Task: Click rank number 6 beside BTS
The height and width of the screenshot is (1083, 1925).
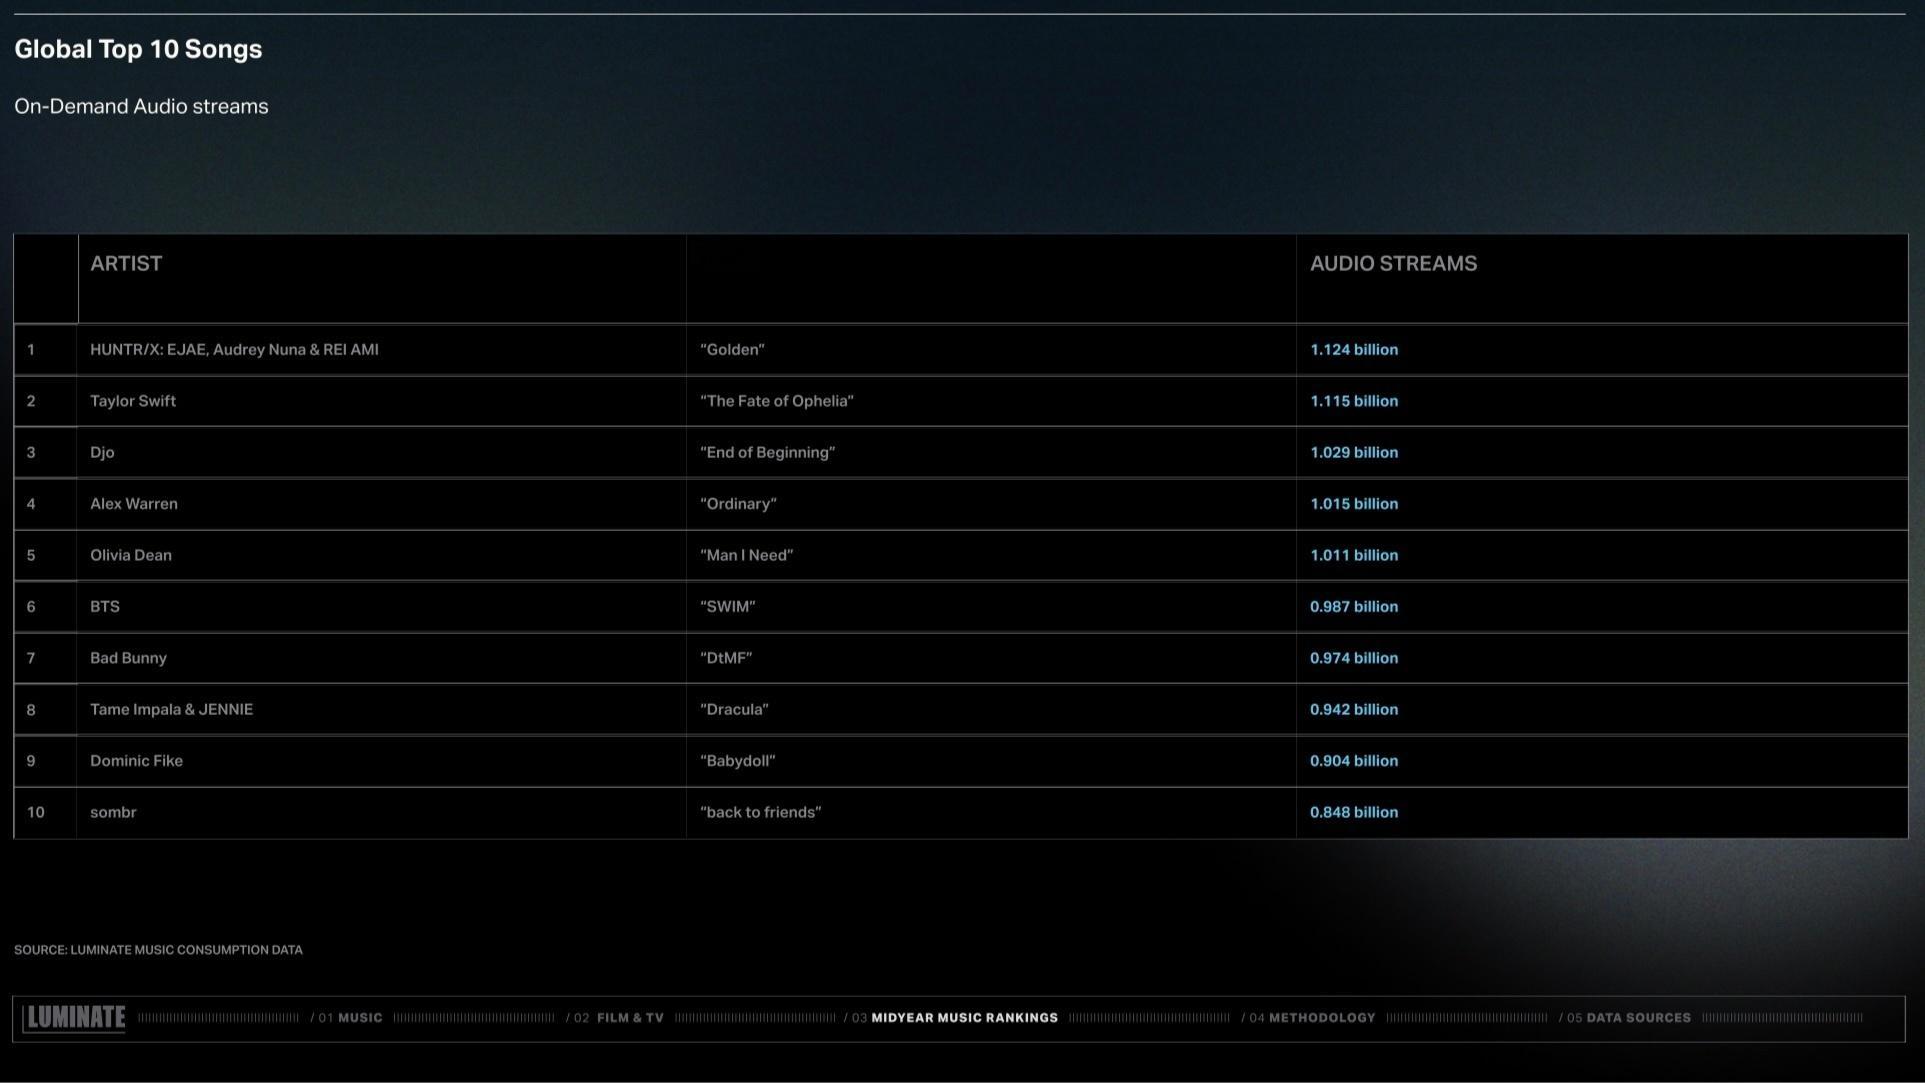Action: coord(31,607)
